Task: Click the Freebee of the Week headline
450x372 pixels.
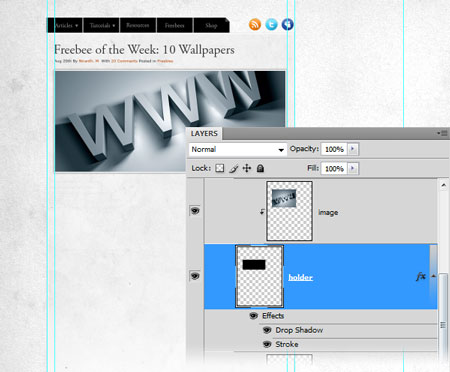Action: (x=144, y=50)
